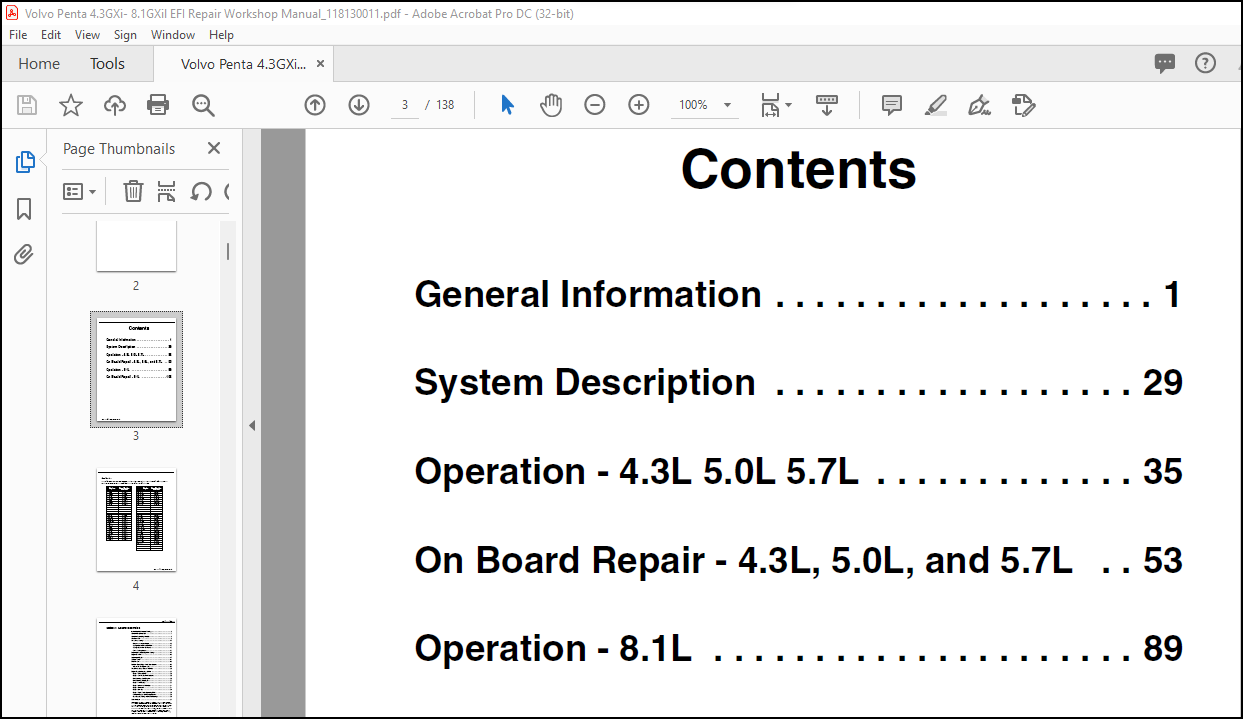Select the Volvo Penta 4.3GXi document tab
1243x719 pixels.
[x=243, y=63]
